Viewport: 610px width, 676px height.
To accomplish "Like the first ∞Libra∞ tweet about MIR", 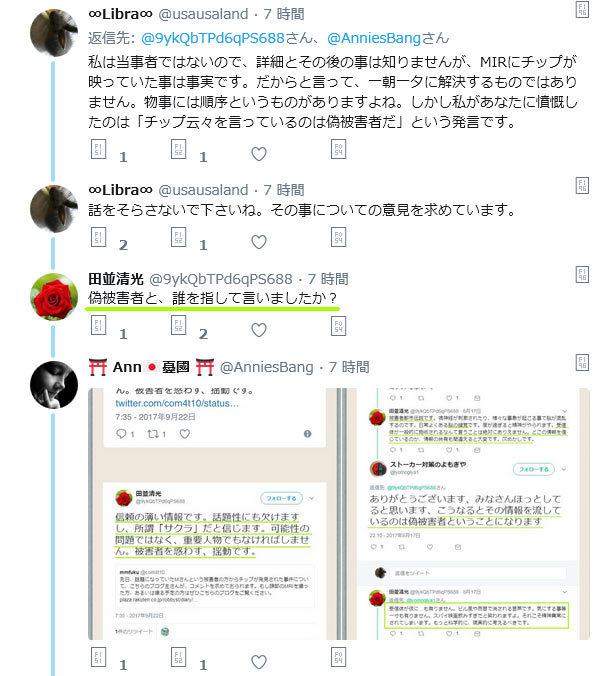I will pos(259,154).
